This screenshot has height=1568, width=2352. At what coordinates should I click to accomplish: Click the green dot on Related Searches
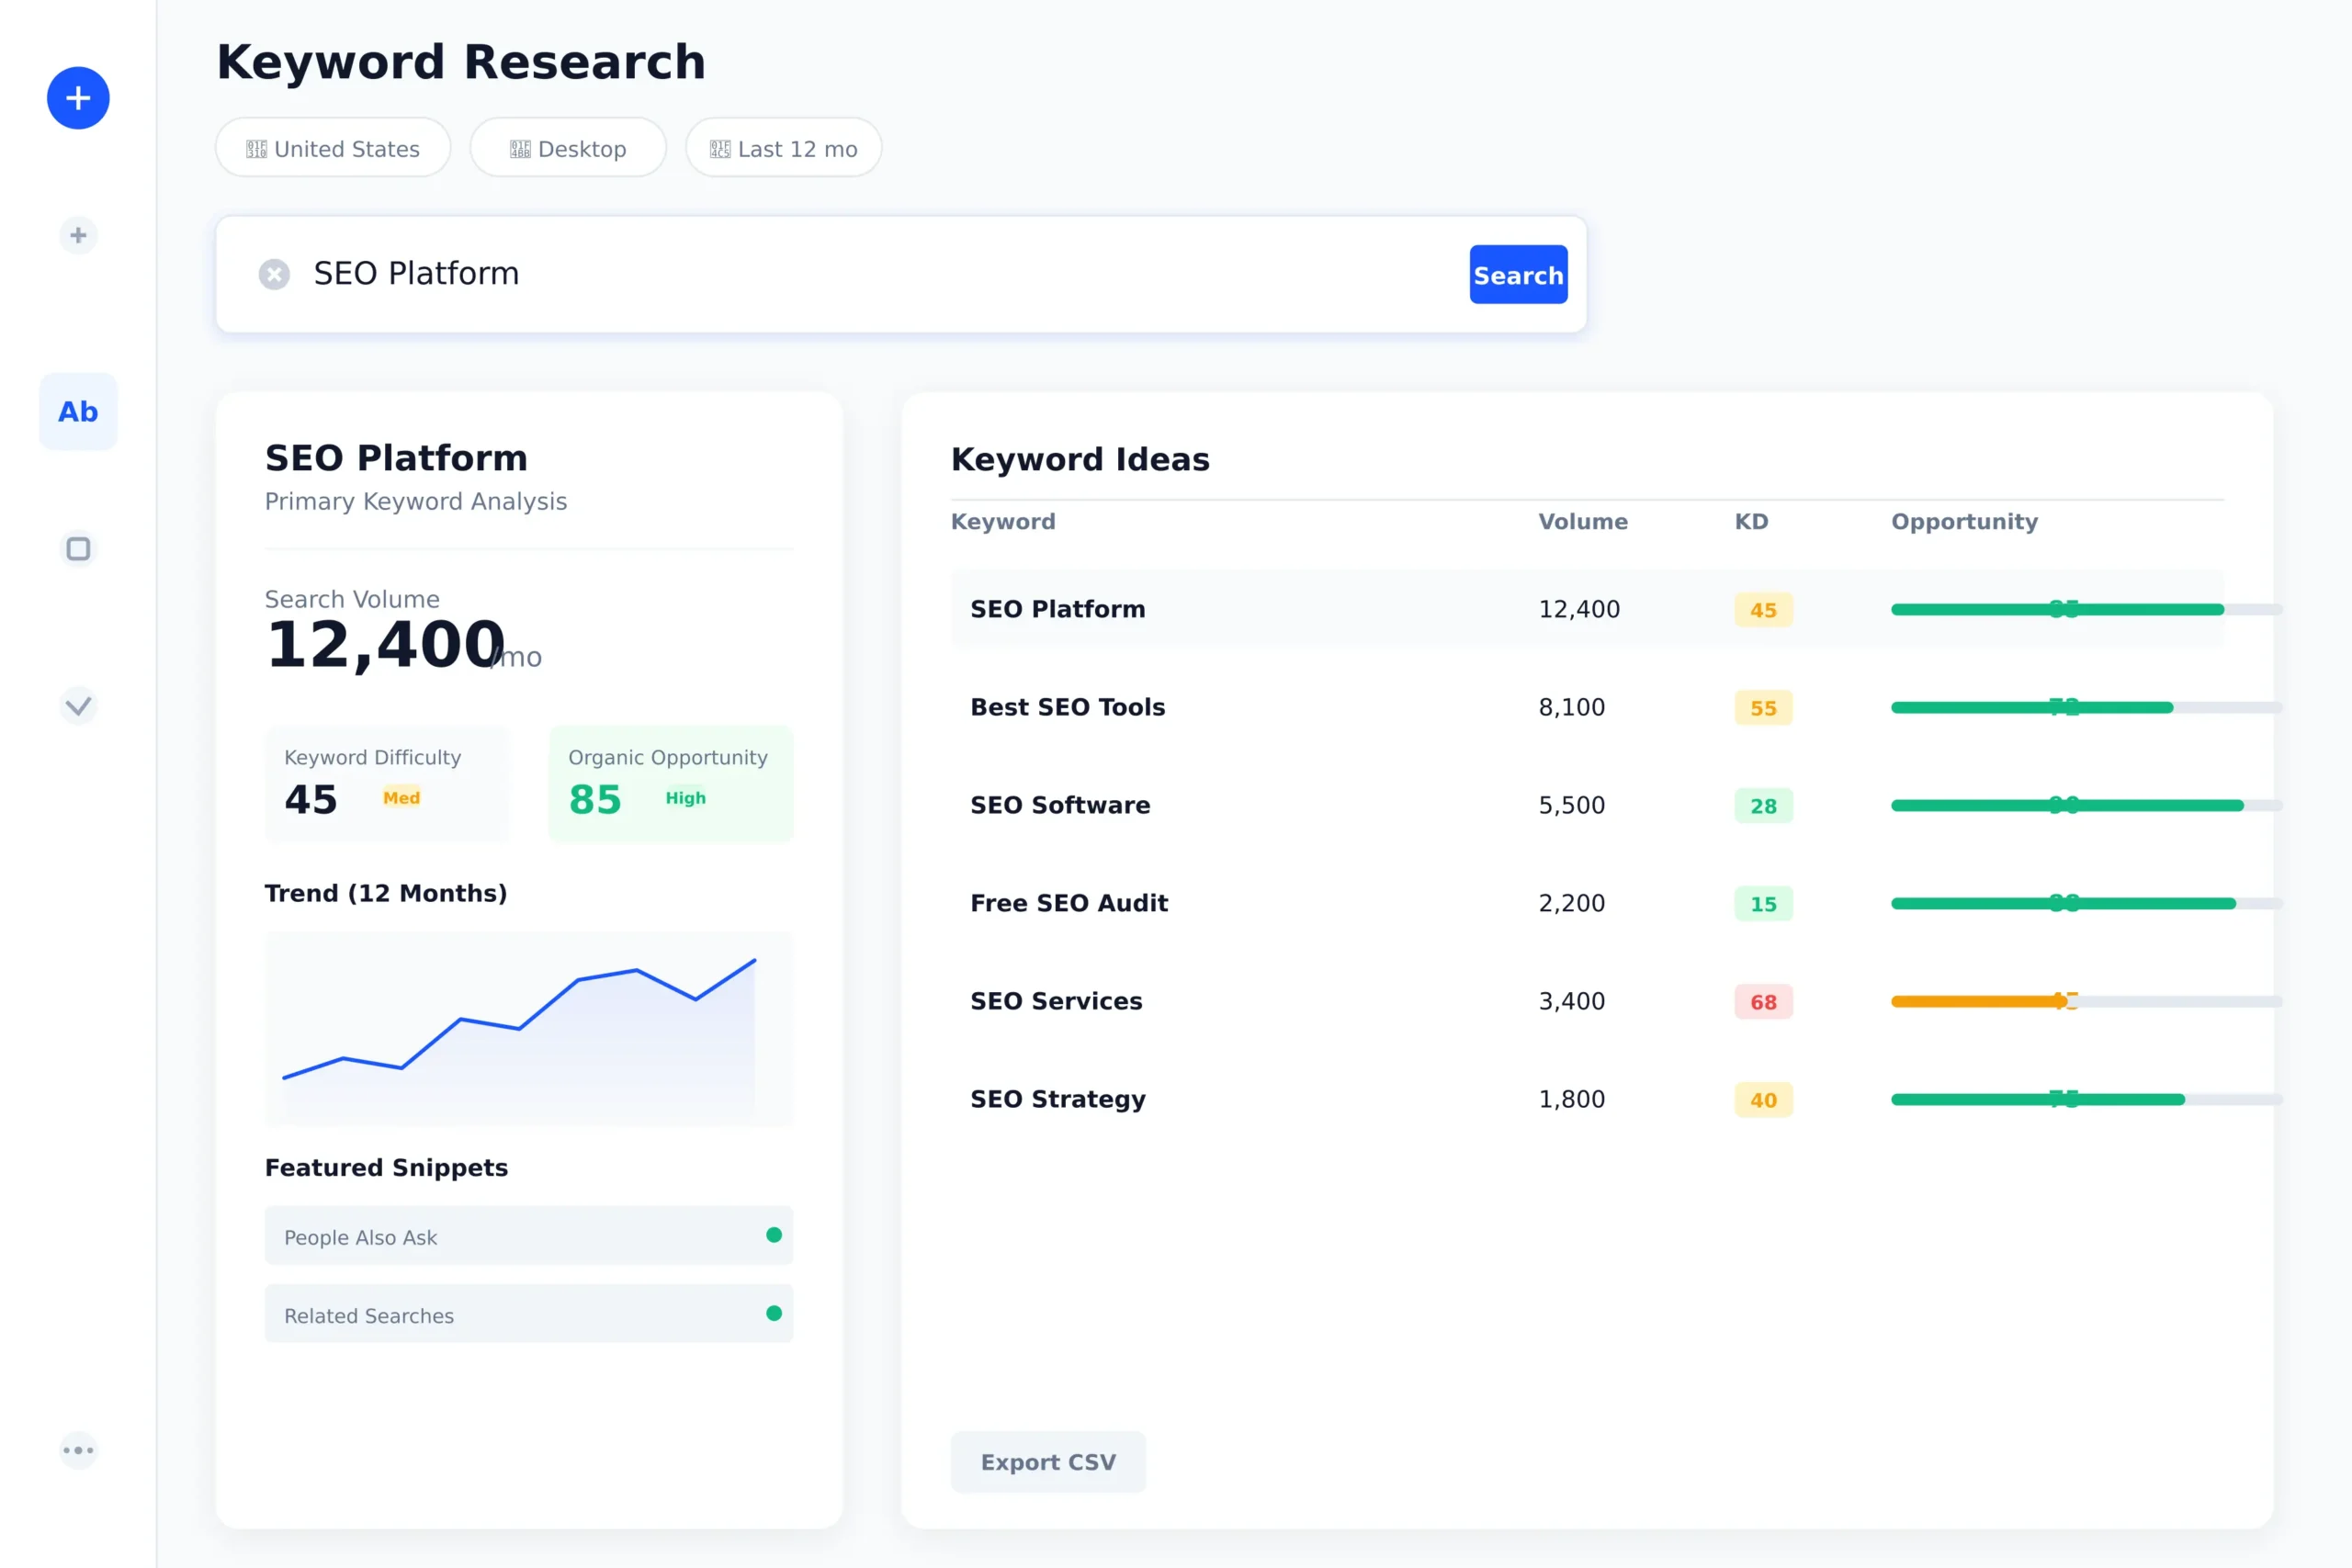[x=774, y=1313]
